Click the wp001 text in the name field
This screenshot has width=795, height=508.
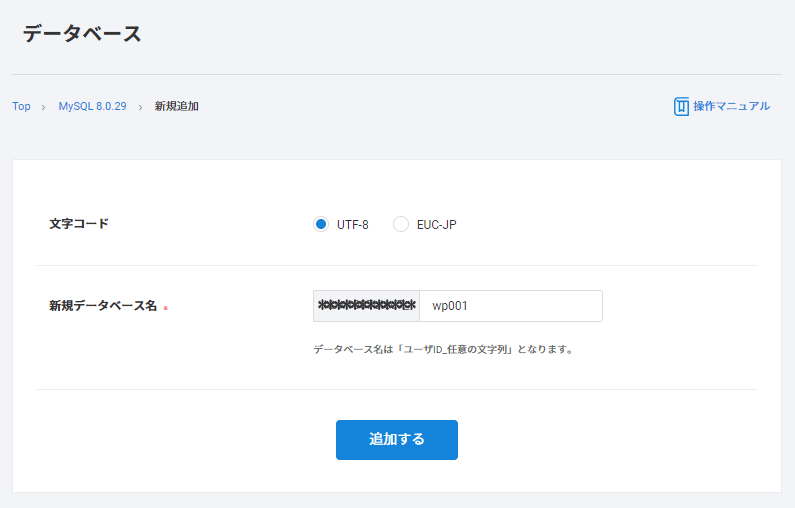450,306
